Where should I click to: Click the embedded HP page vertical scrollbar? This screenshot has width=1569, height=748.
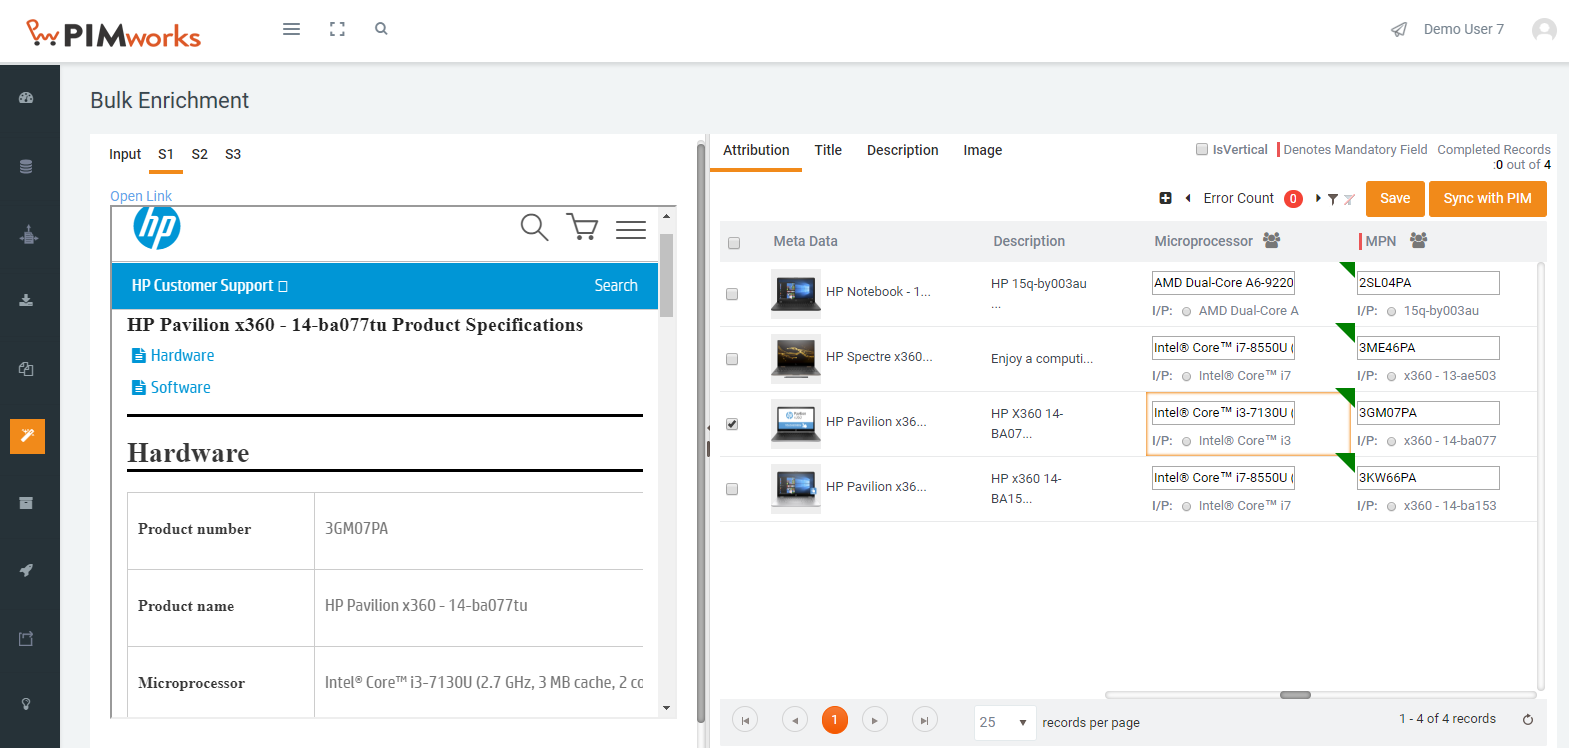[x=667, y=275]
